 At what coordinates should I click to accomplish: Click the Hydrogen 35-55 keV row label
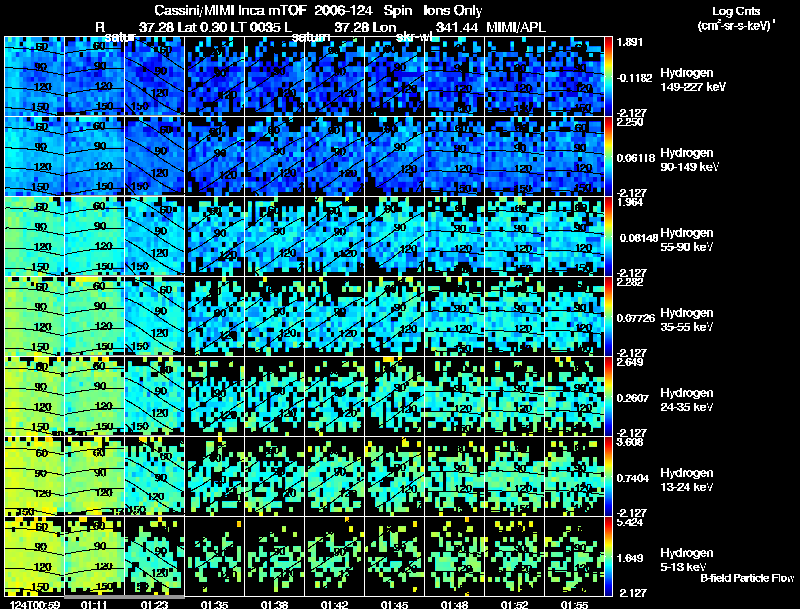687,320
